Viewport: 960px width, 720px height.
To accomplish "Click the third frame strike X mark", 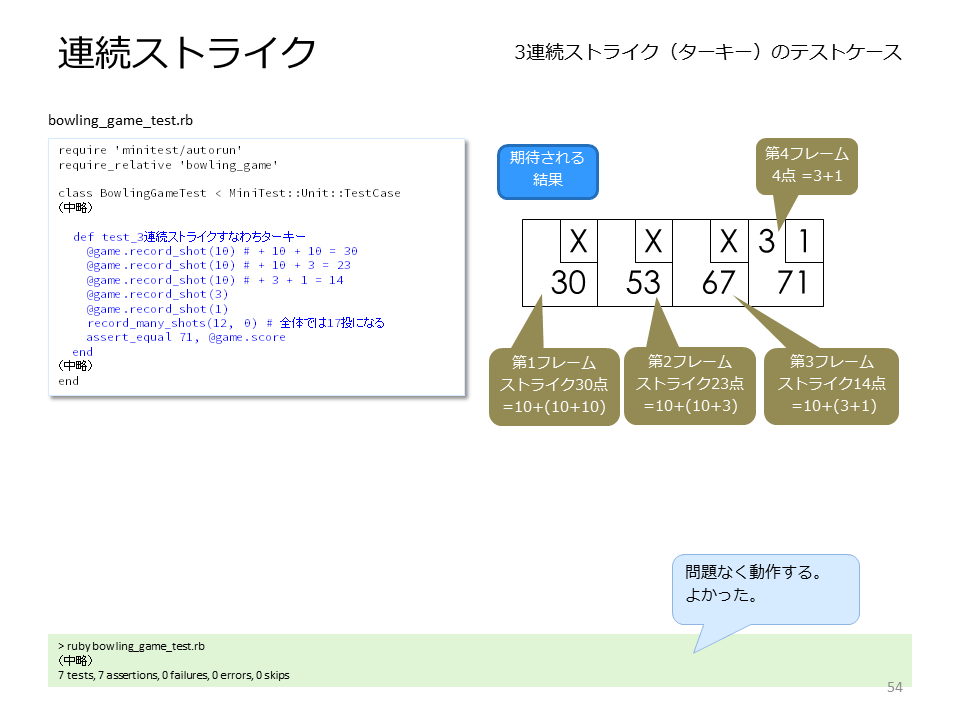I will tap(729, 241).
